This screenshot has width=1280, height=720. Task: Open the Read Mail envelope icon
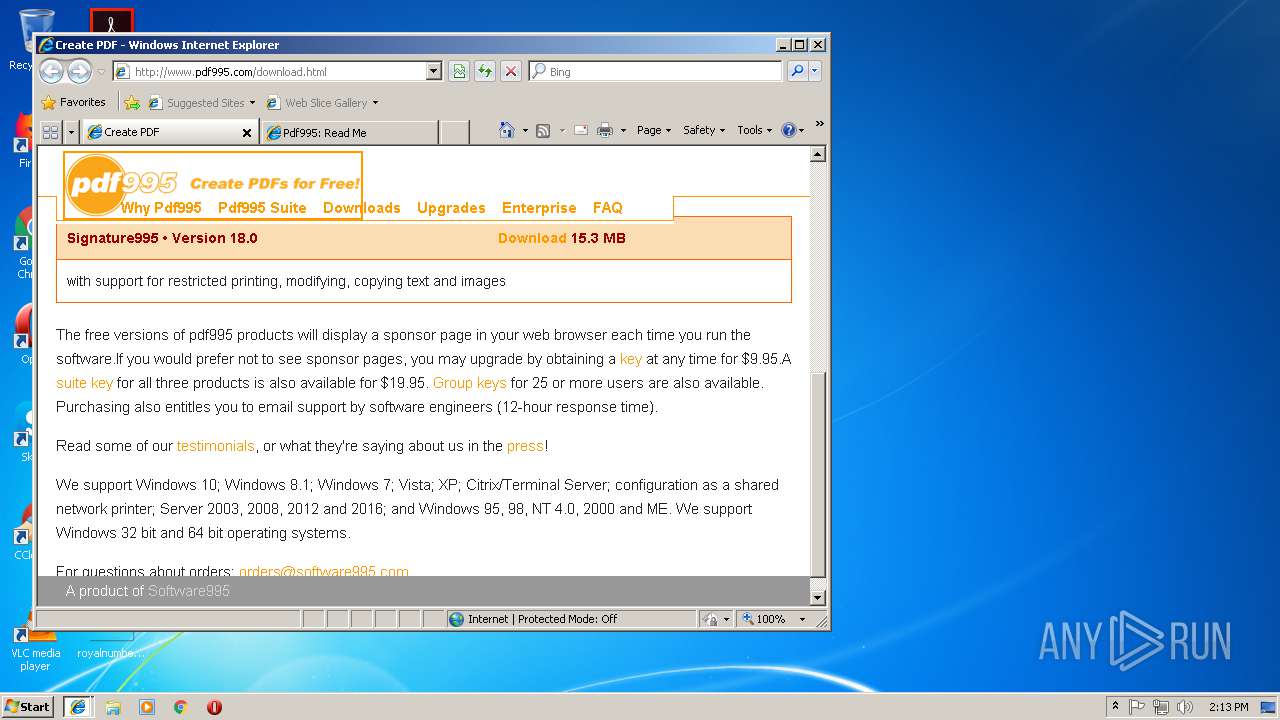[580, 130]
